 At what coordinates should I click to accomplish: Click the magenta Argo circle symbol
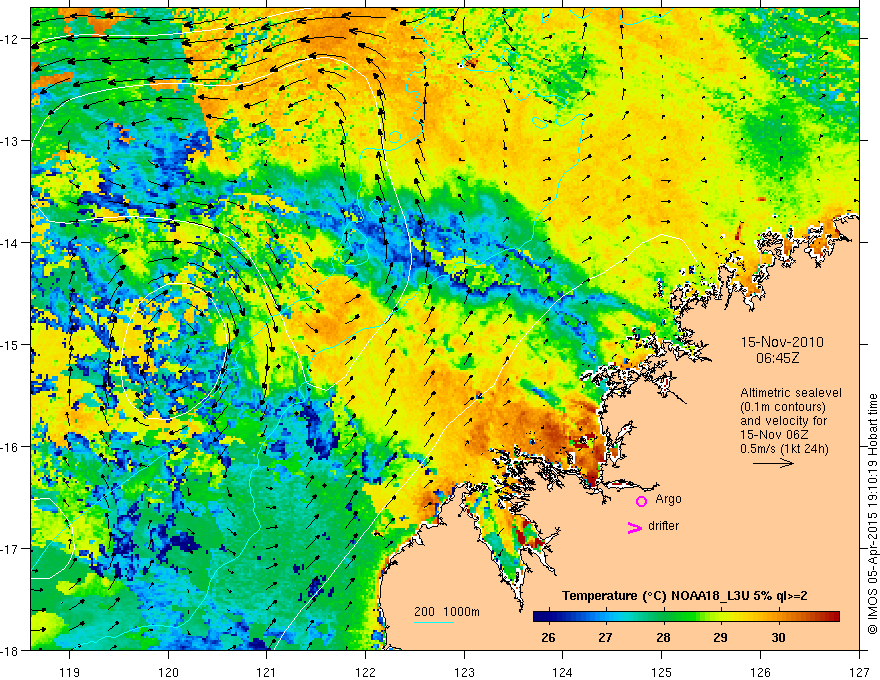[x=641, y=501]
